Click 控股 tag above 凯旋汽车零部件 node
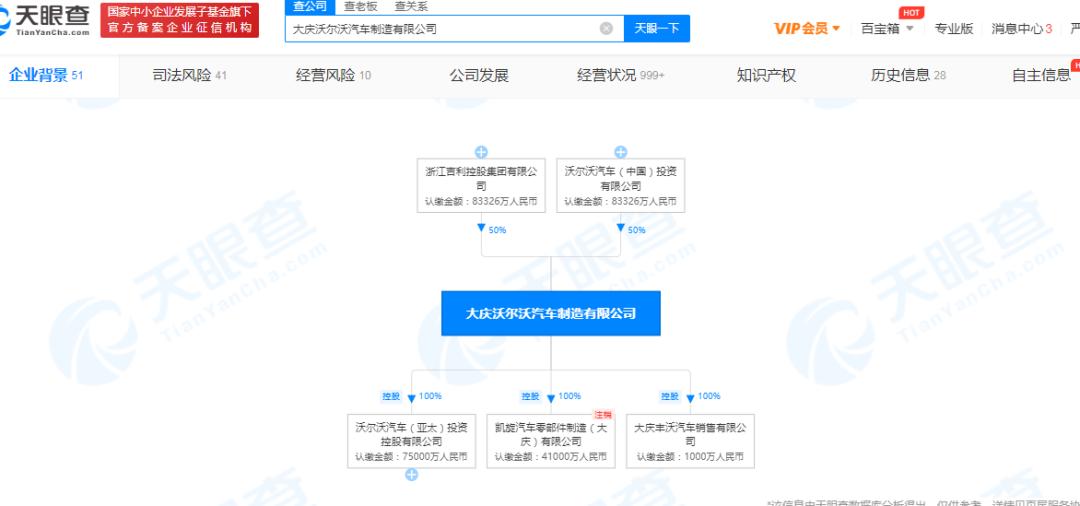The width and height of the screenshot is (1080, 506). click(x=530, y=397)
